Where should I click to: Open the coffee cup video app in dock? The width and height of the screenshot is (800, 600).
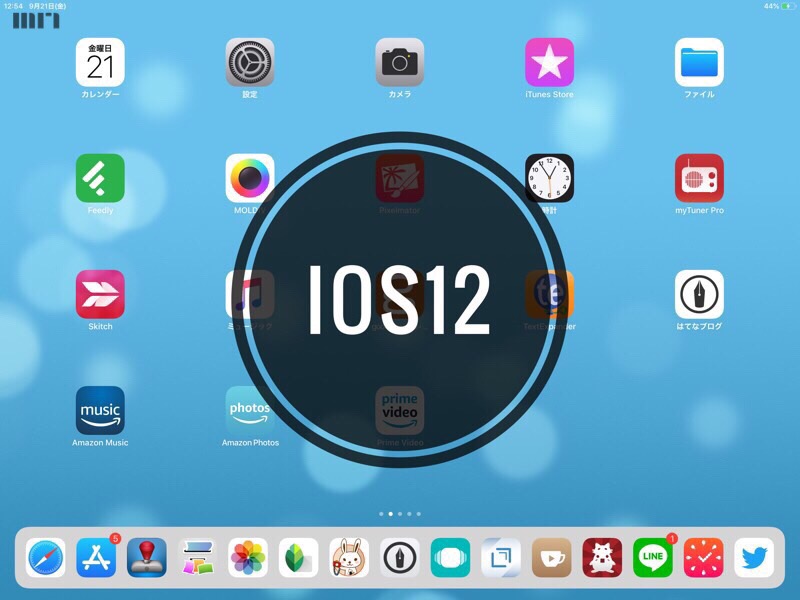tap(552, 558)
